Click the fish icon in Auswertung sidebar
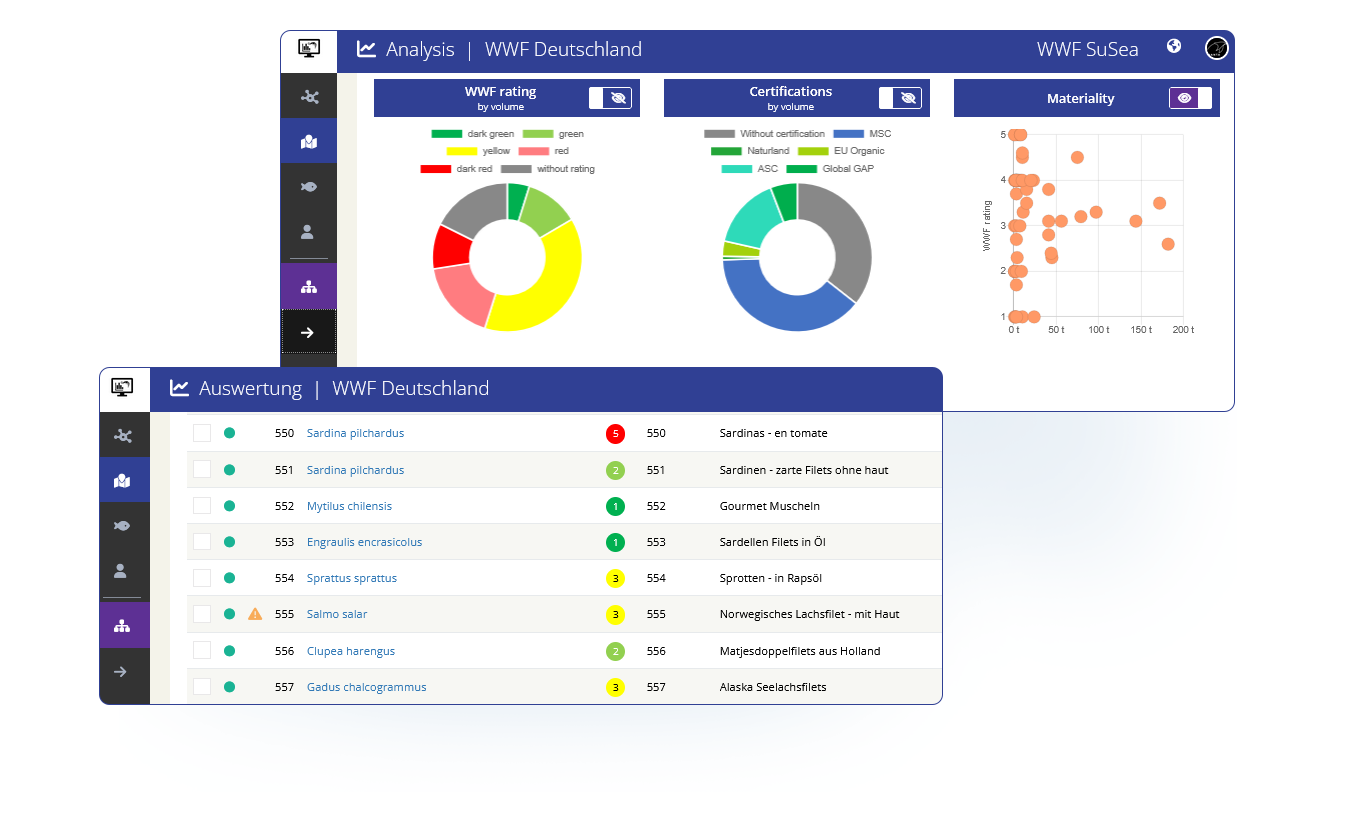The image size is (1356, 826). coord(122,525)
